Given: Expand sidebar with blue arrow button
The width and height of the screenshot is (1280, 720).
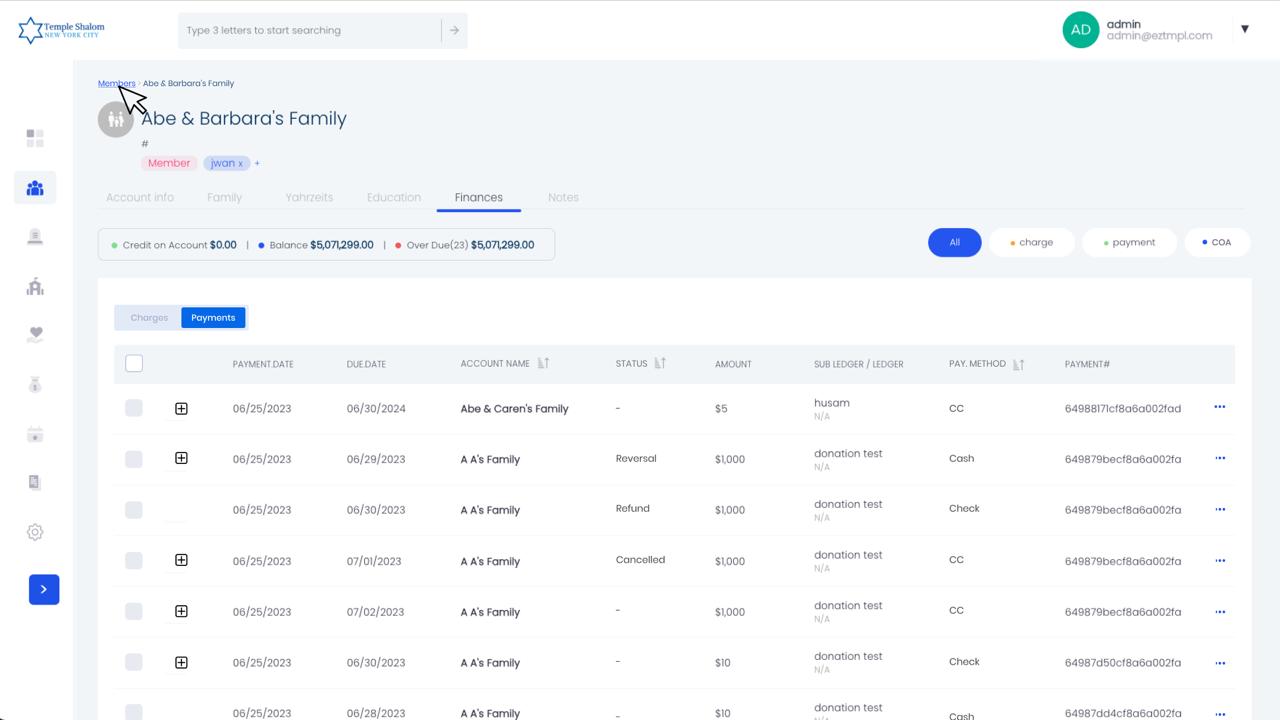Looking at the screenshot, I should click(x=44, y=590).
